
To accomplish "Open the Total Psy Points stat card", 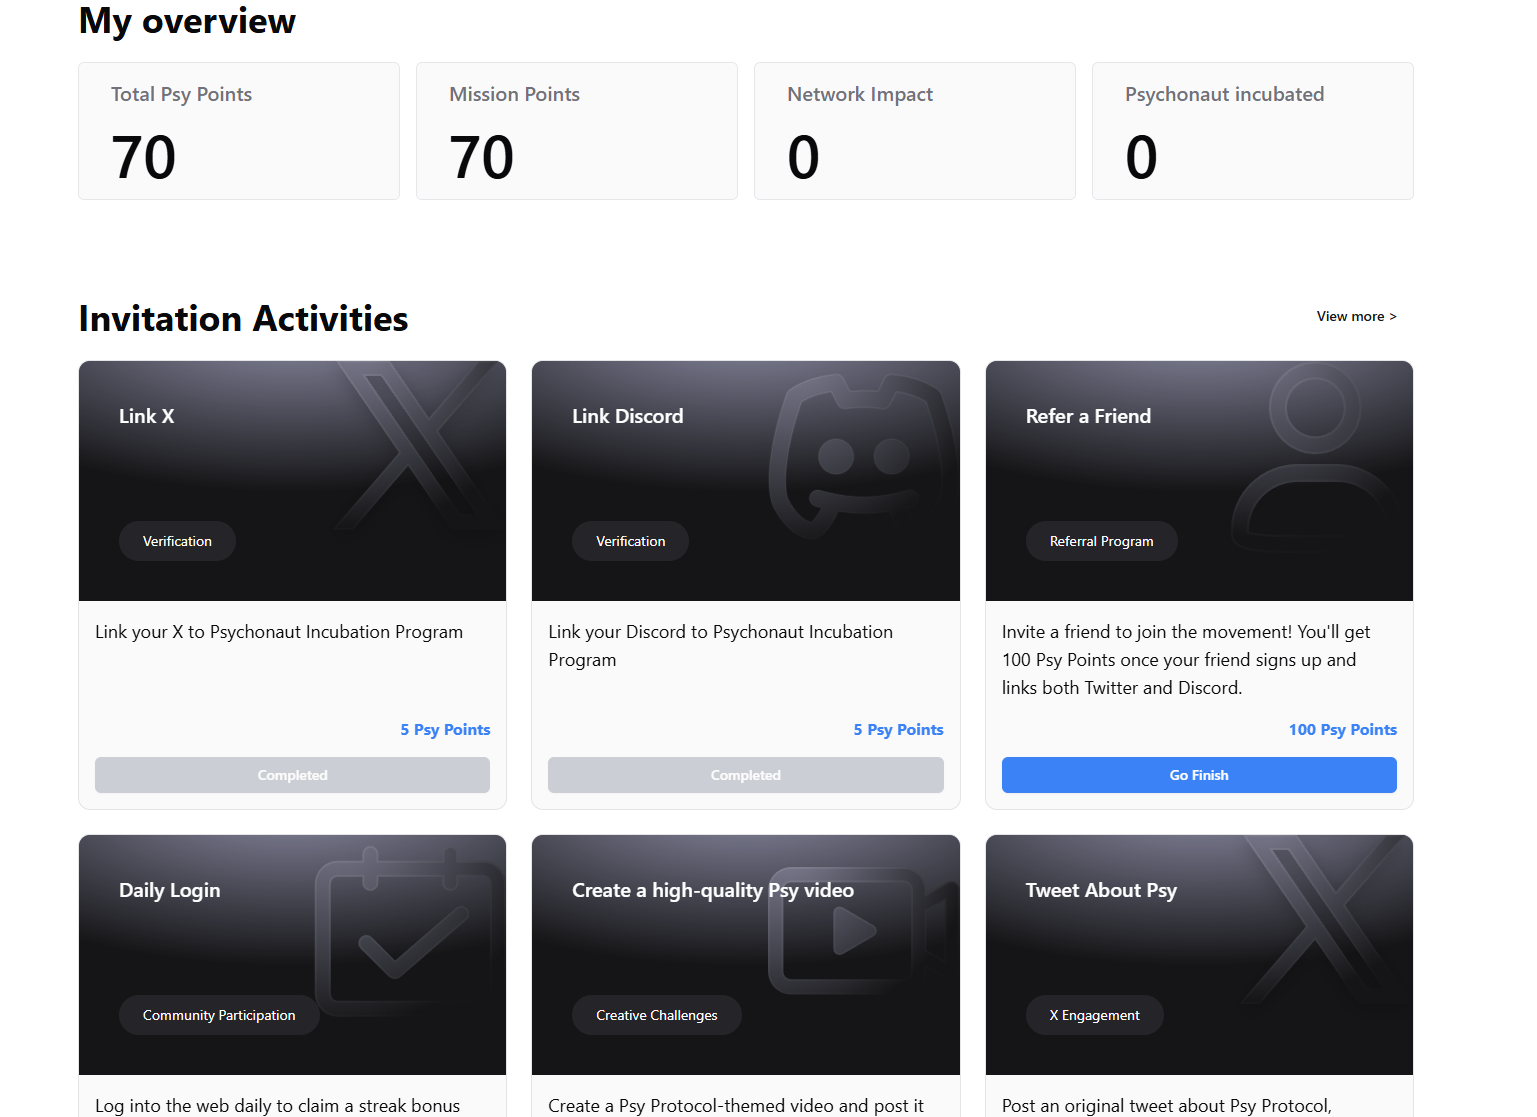I will pyautogui.click(x=239, y=131).
